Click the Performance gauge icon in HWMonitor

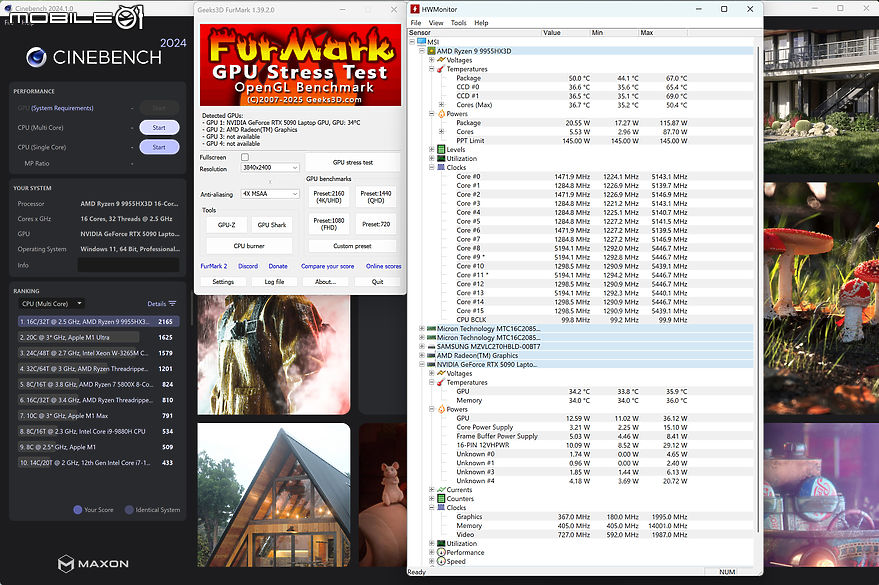point(441,552)
